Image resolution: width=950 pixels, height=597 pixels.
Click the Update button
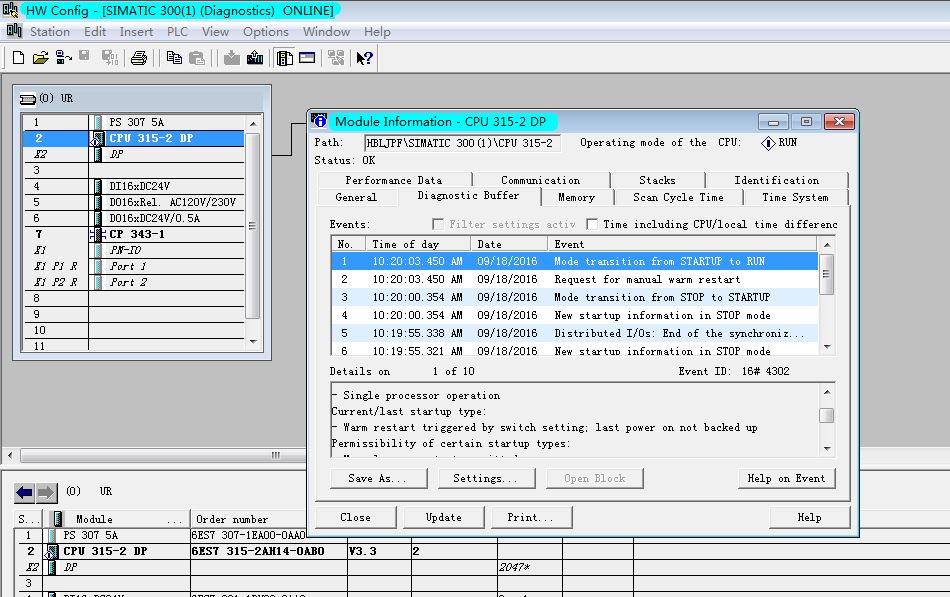click(443, 517)
